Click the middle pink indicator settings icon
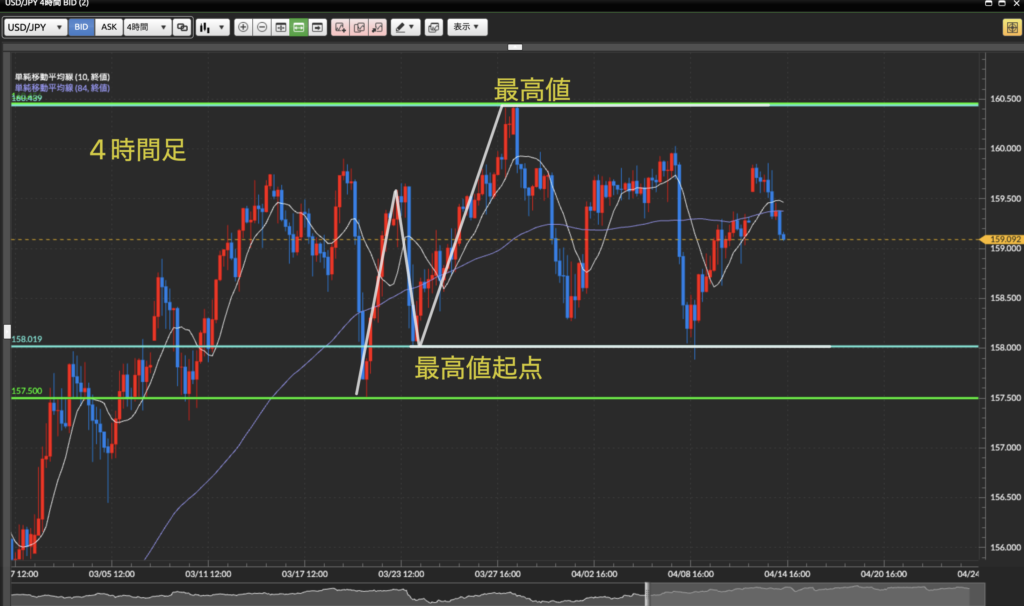Viewport: 1024px width, 606px height. pyautogui.click(x=358, y=28)
